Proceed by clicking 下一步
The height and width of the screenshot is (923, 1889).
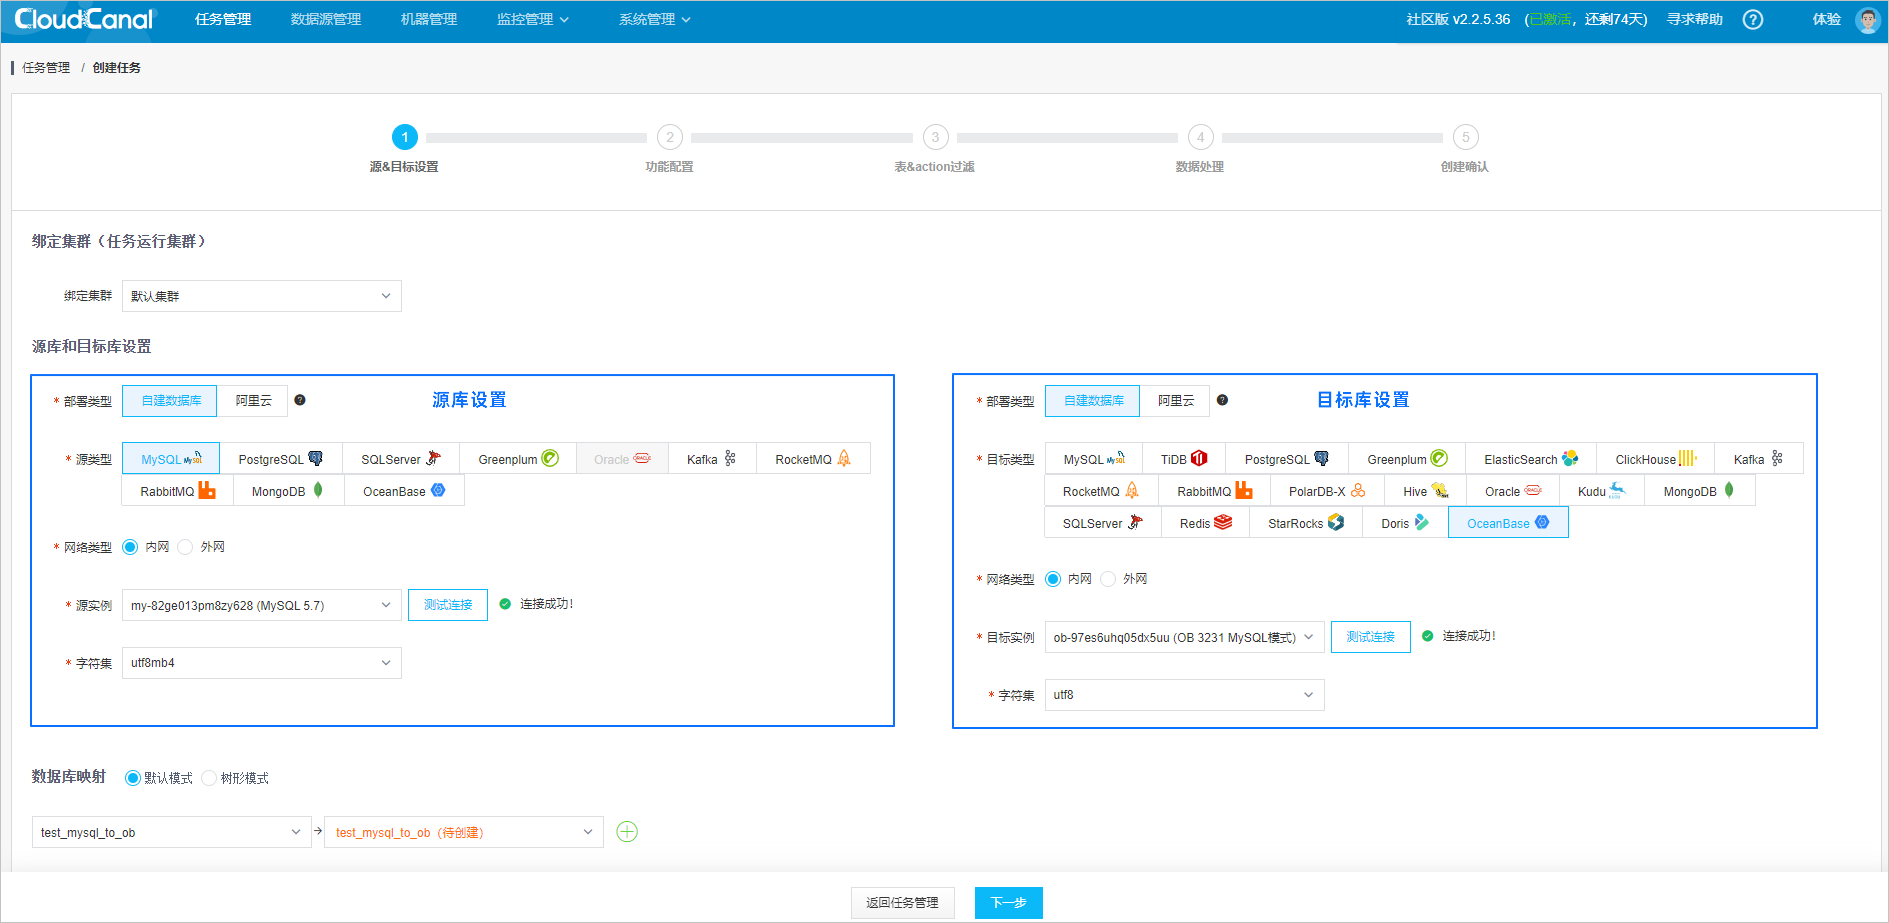(1008, 902)
